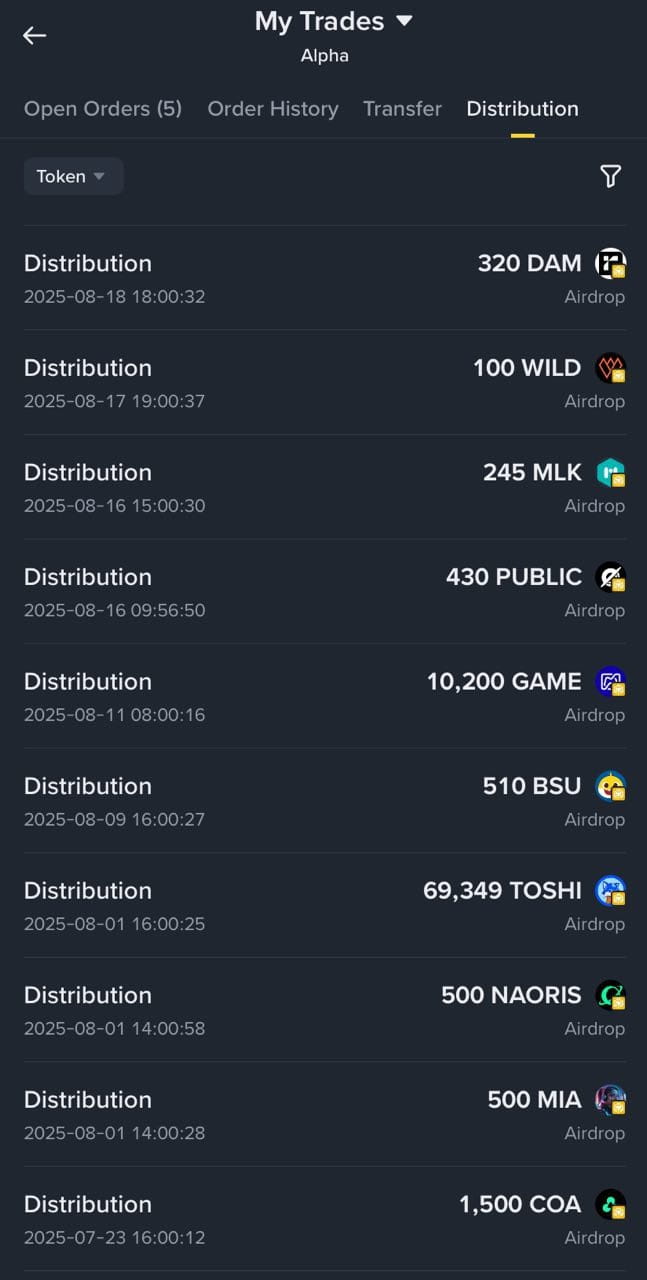Tap the BSU token icon
Screen dimensions: 647x1280
[x=610, y=786]
